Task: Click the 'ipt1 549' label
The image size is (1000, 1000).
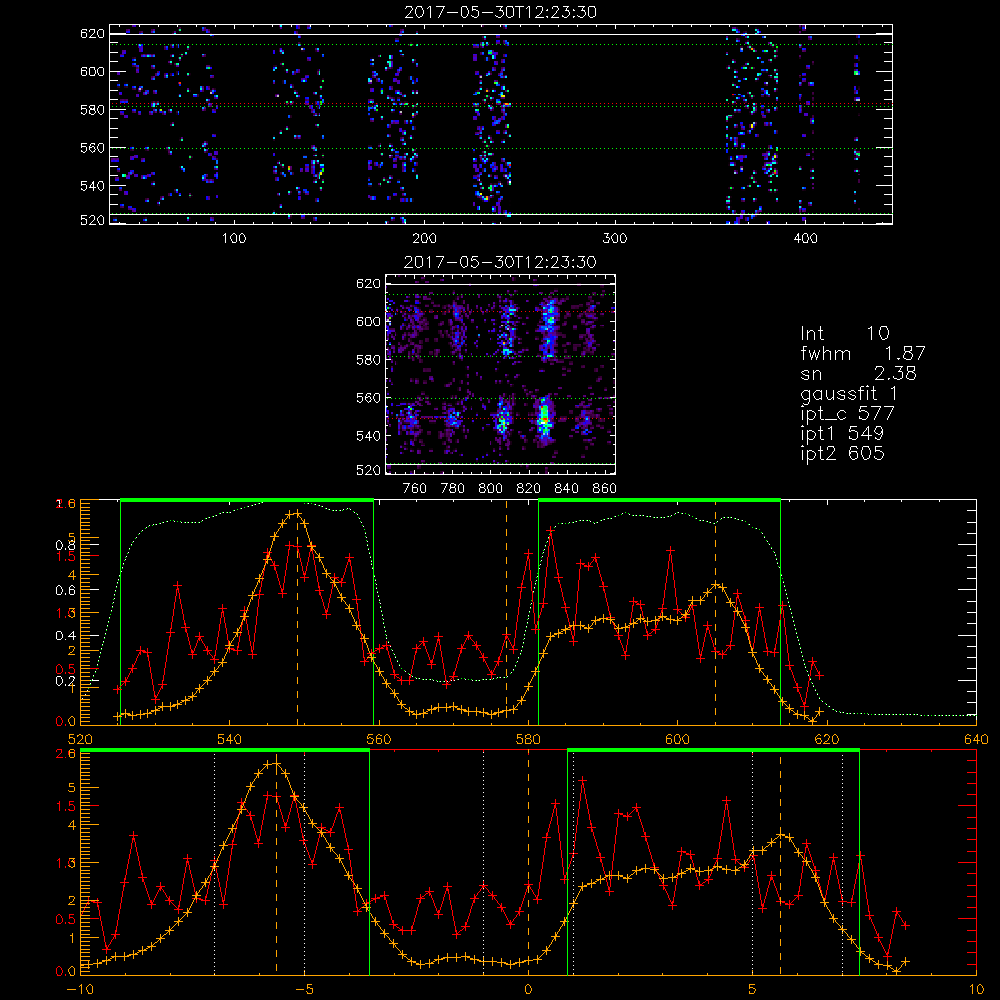Action: pos(842,434)
